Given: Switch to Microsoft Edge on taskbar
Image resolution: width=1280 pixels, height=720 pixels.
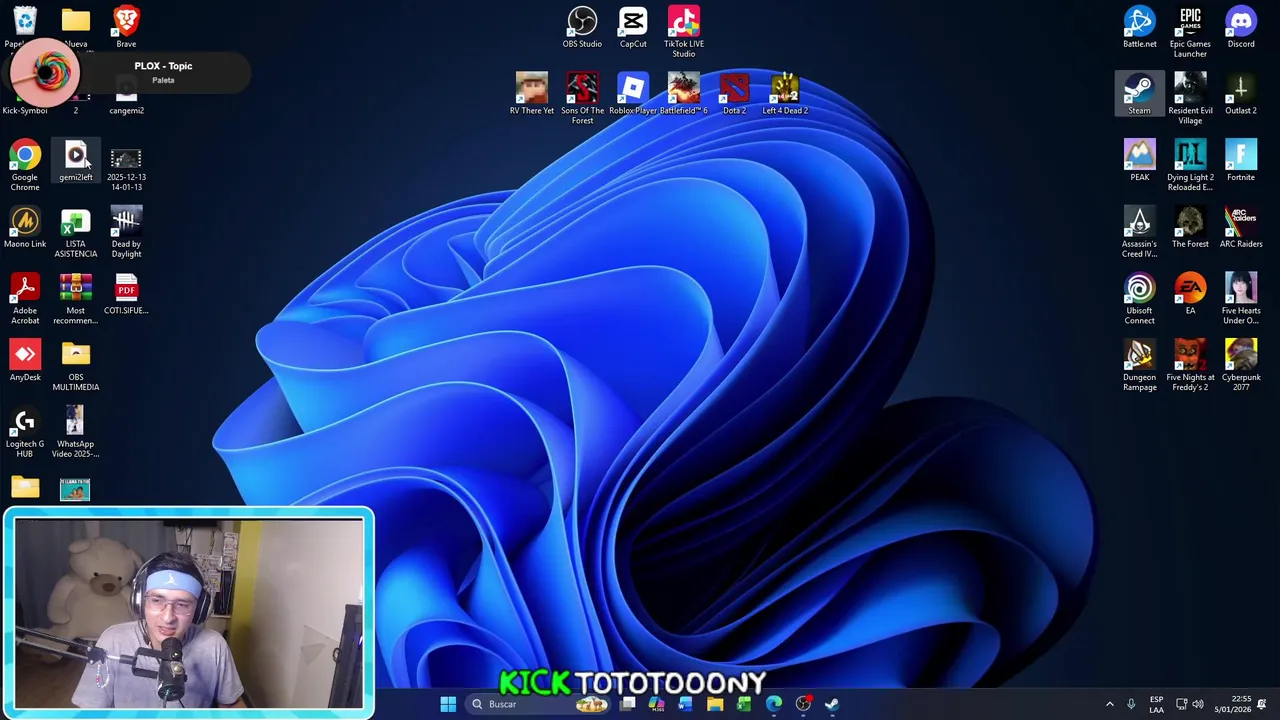Looking at the screenshot, I should [x=773, y=704].
